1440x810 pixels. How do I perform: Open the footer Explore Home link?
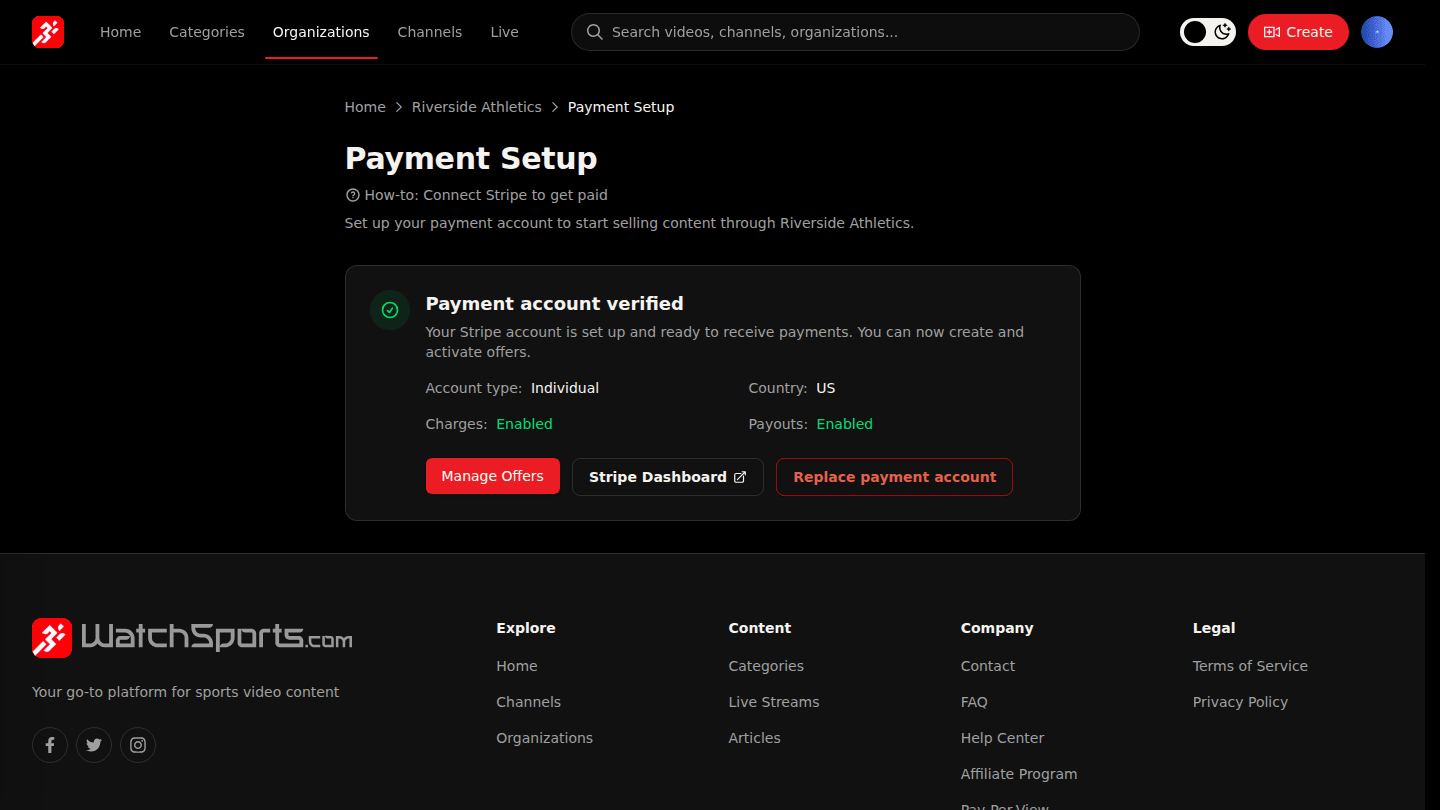[517, 666]
